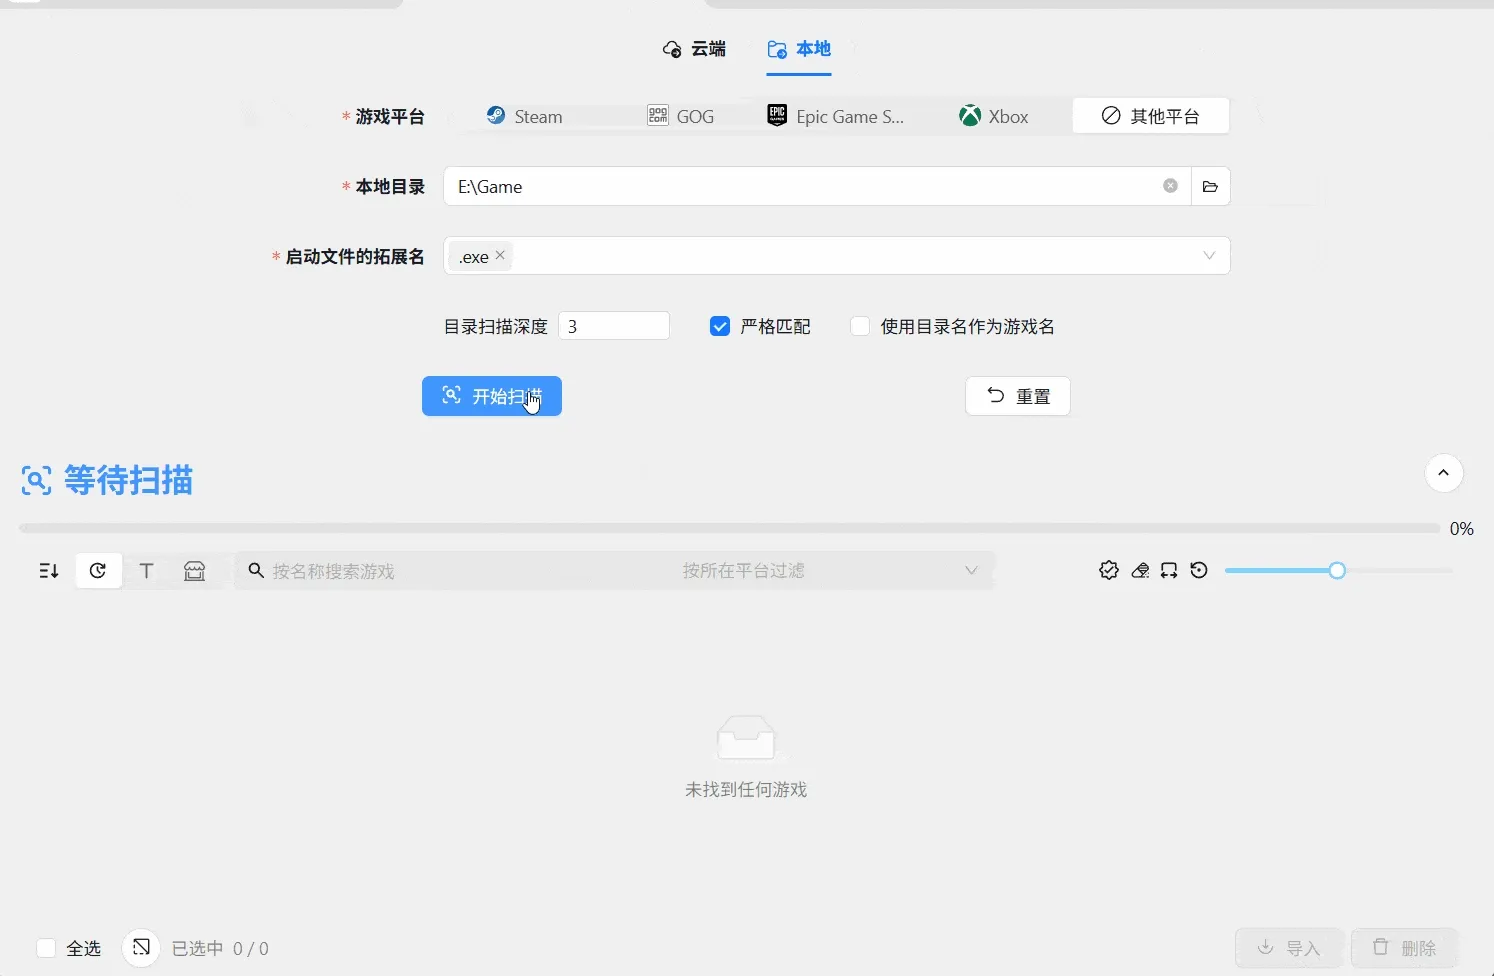
Task: Click the clean/eraser icon near the slider
Action: pyautogui.click(x=1139, y=570)
